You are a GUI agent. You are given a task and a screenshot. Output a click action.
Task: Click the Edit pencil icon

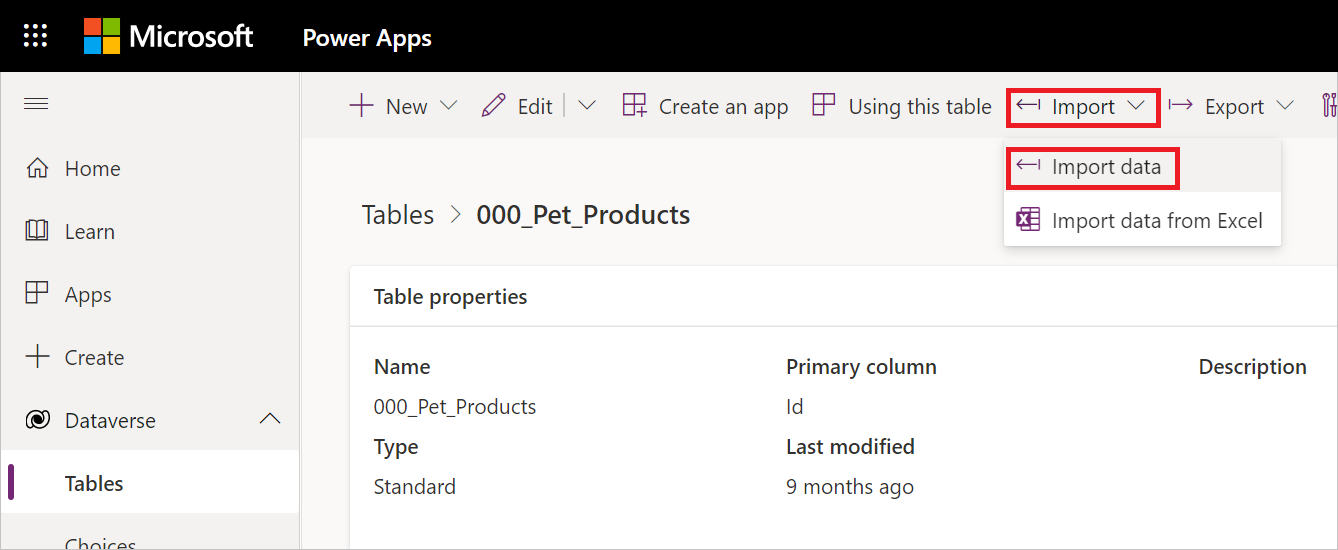[x=493, y=106]
